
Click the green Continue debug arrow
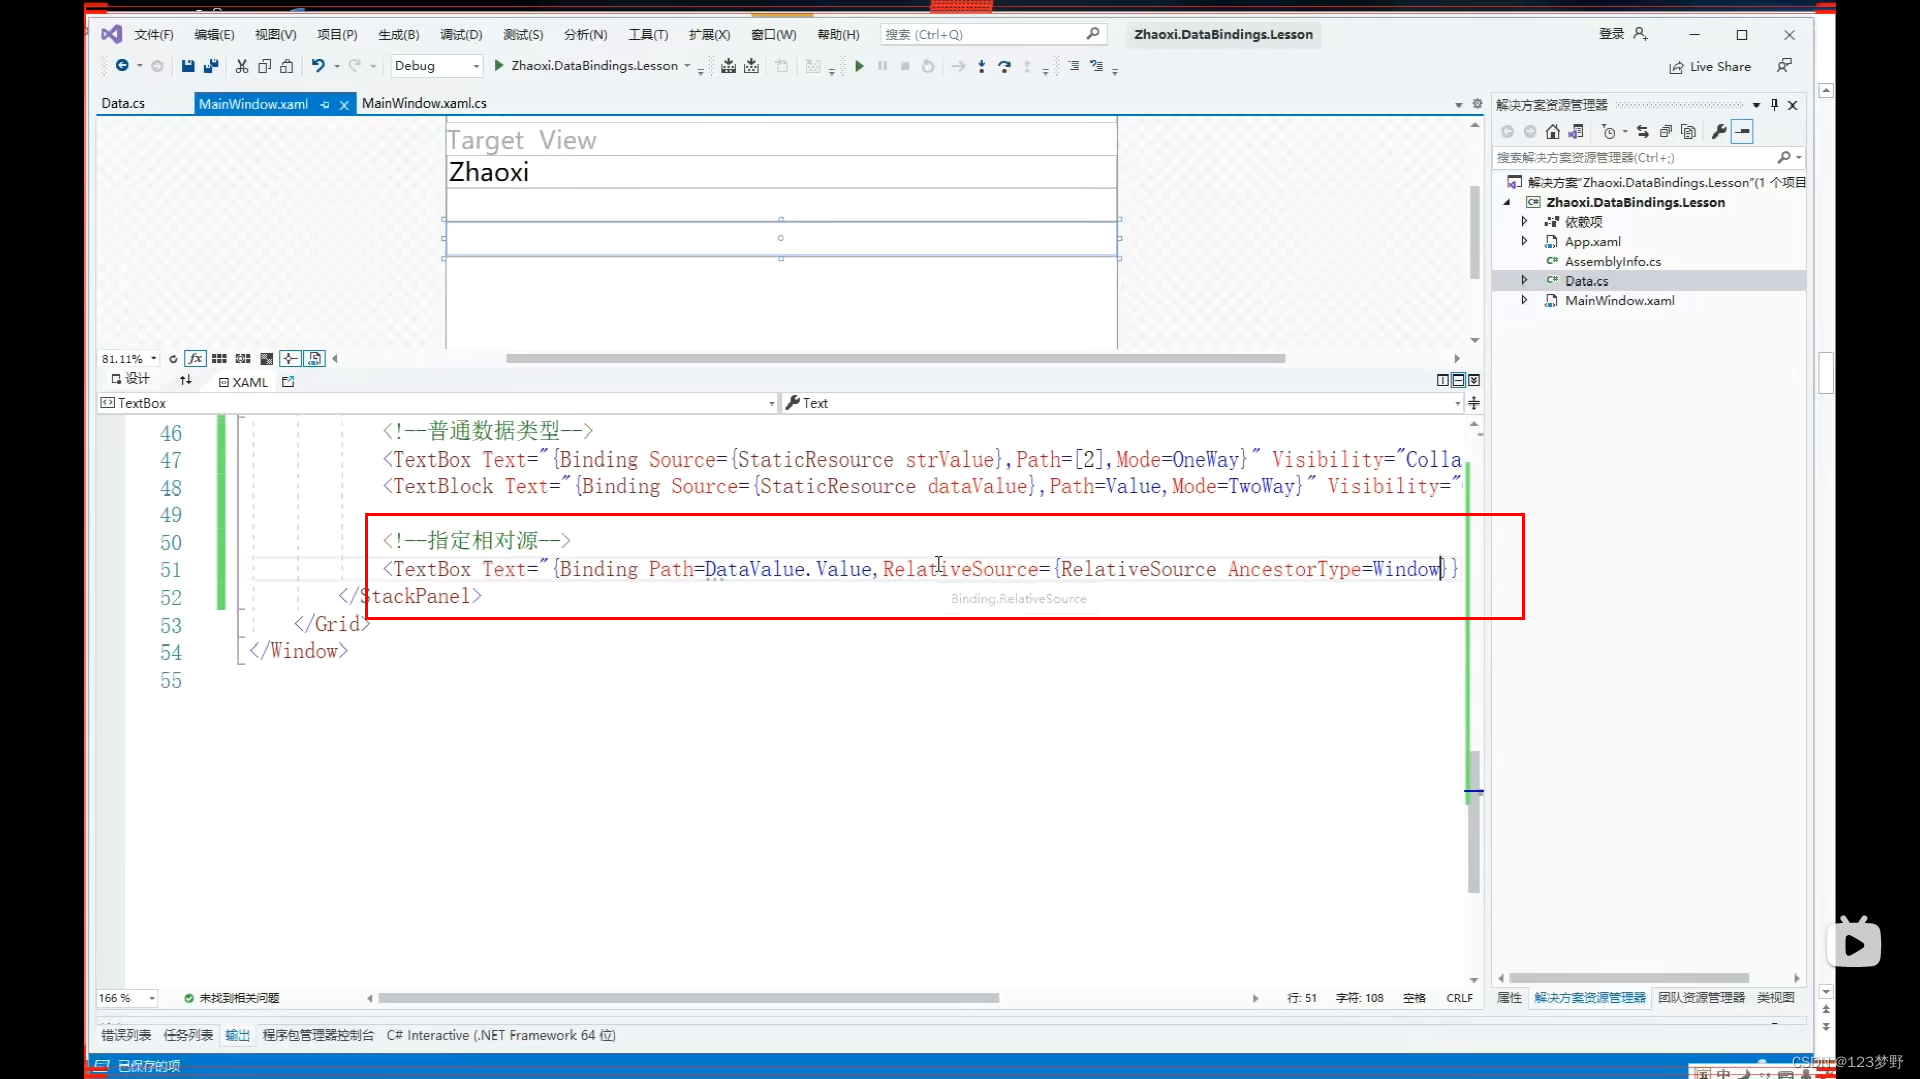(859, 66)
